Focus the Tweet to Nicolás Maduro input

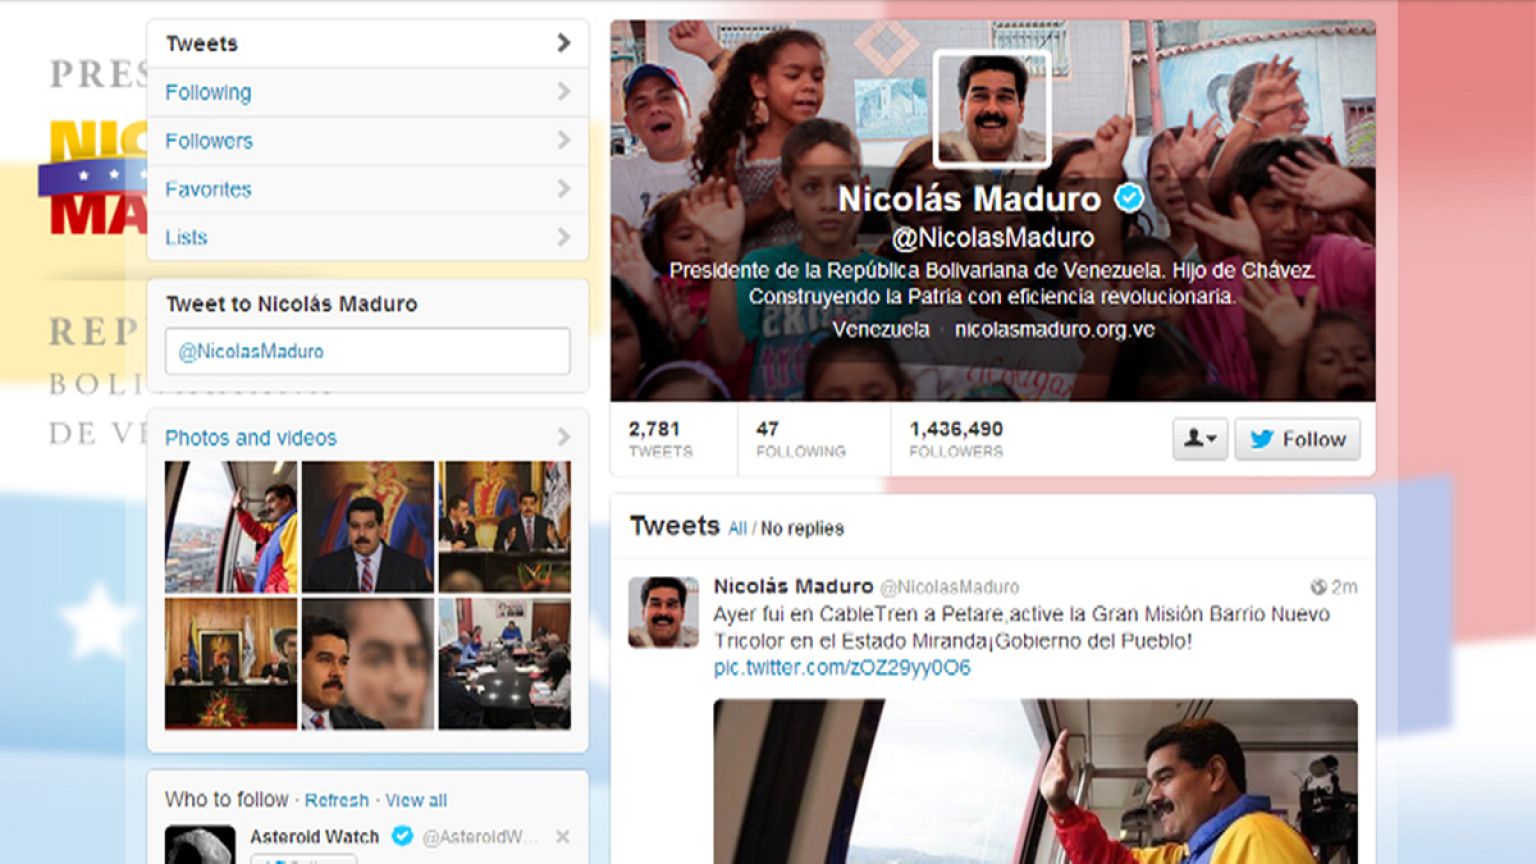pos(368,351)
